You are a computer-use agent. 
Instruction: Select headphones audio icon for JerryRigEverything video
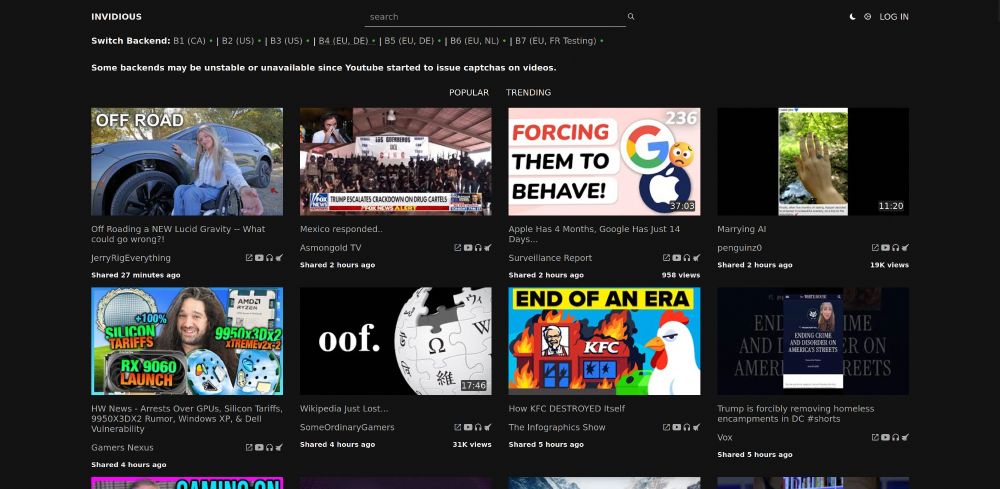tap(269, 258)
